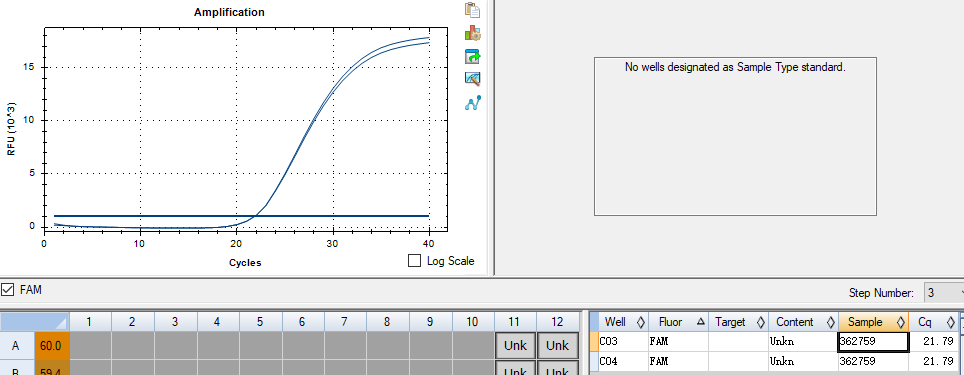This screenshot has width=964, height=375.
Task: Export chart via green arrow window icon
Action: point(472,57)
